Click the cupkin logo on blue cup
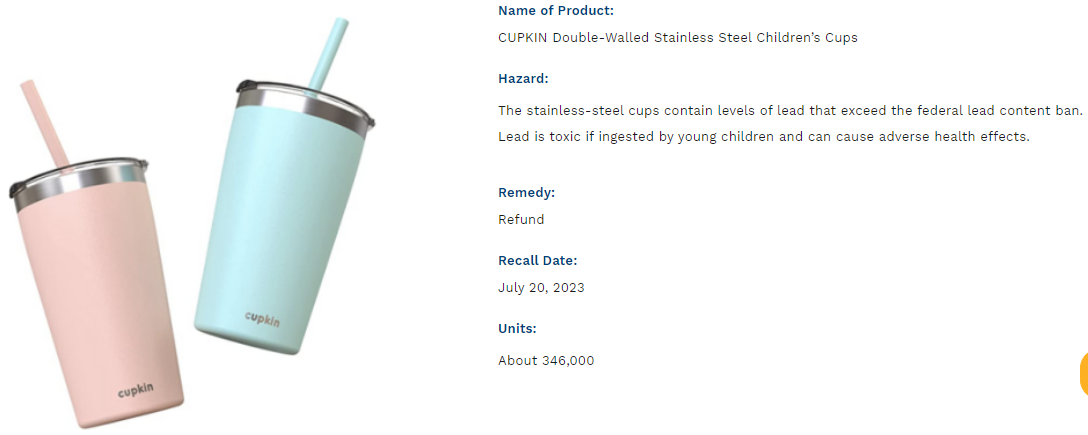The width and height of the screenshot is (1088, 435). coord(262,319)
